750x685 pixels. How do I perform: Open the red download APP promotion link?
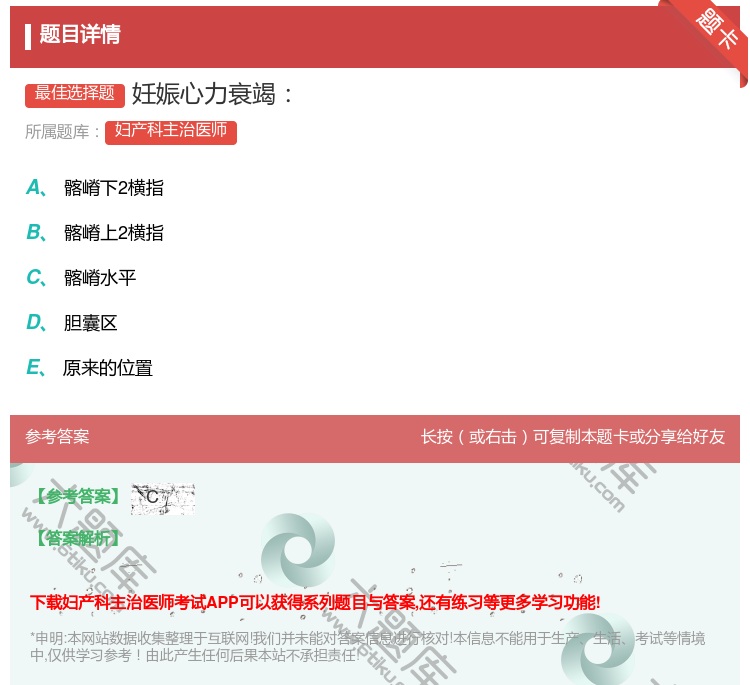tap(315, 602)
